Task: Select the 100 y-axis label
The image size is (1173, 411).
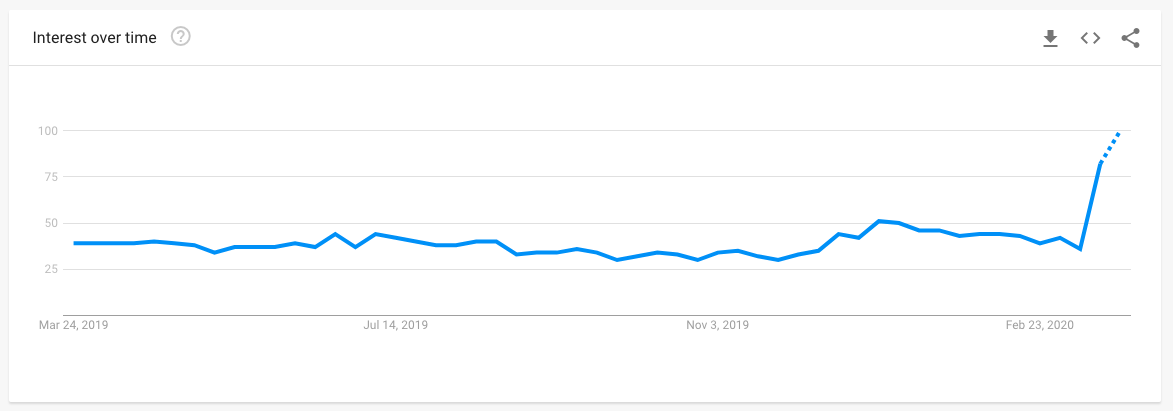Action: [48, 131]
